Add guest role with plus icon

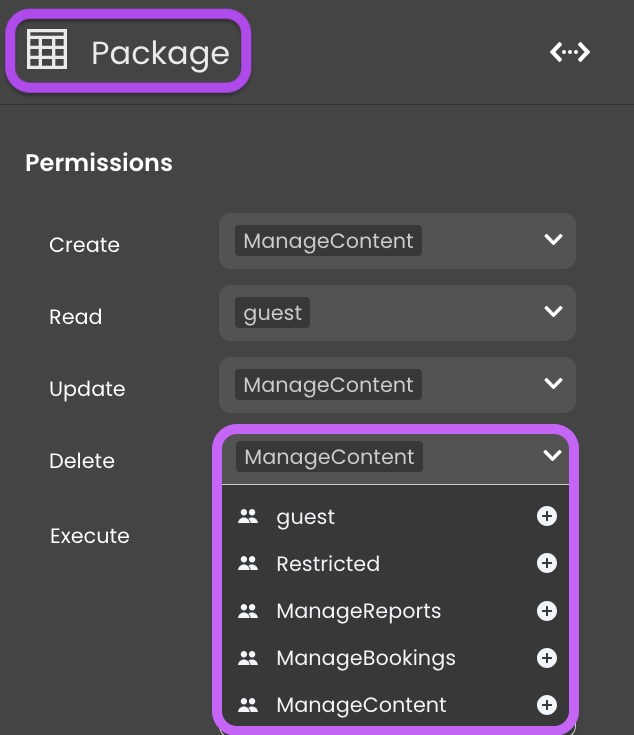coord(546,516)
